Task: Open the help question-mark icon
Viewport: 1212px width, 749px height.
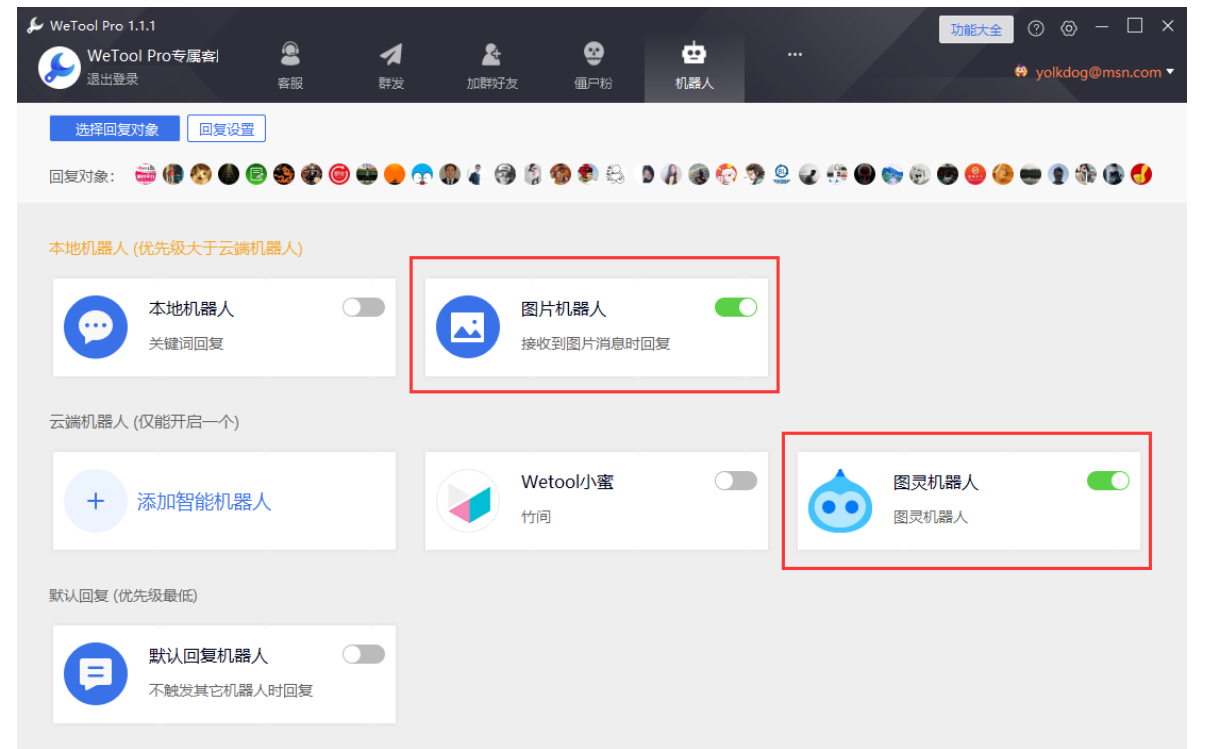Action: pyautogui.click(x=1036, y=29)
